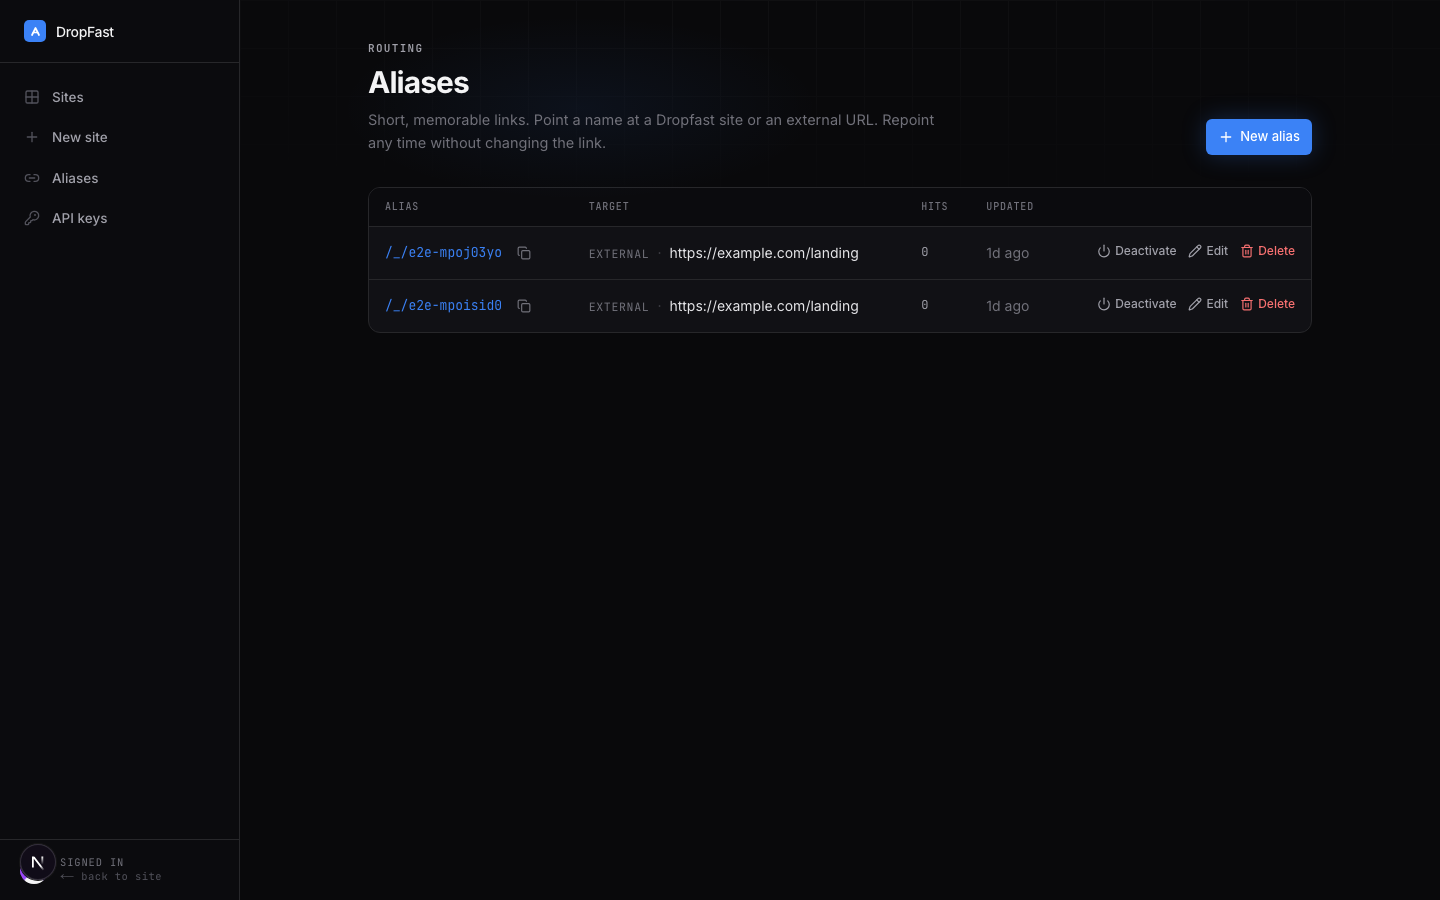1440x900 pixels.
Task: Click the ROUTING section label
Action: pyautogui.click(x=395, y=48)
